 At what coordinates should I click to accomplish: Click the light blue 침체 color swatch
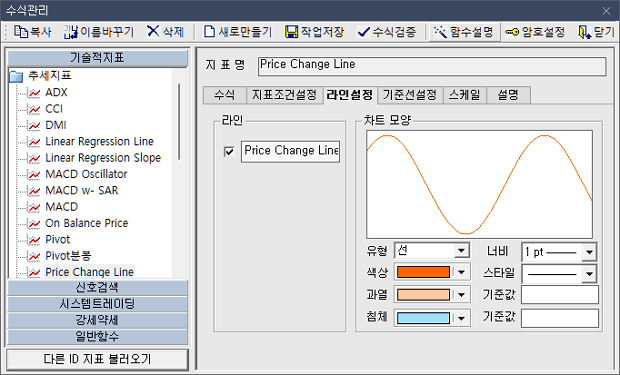coord(423,318)
